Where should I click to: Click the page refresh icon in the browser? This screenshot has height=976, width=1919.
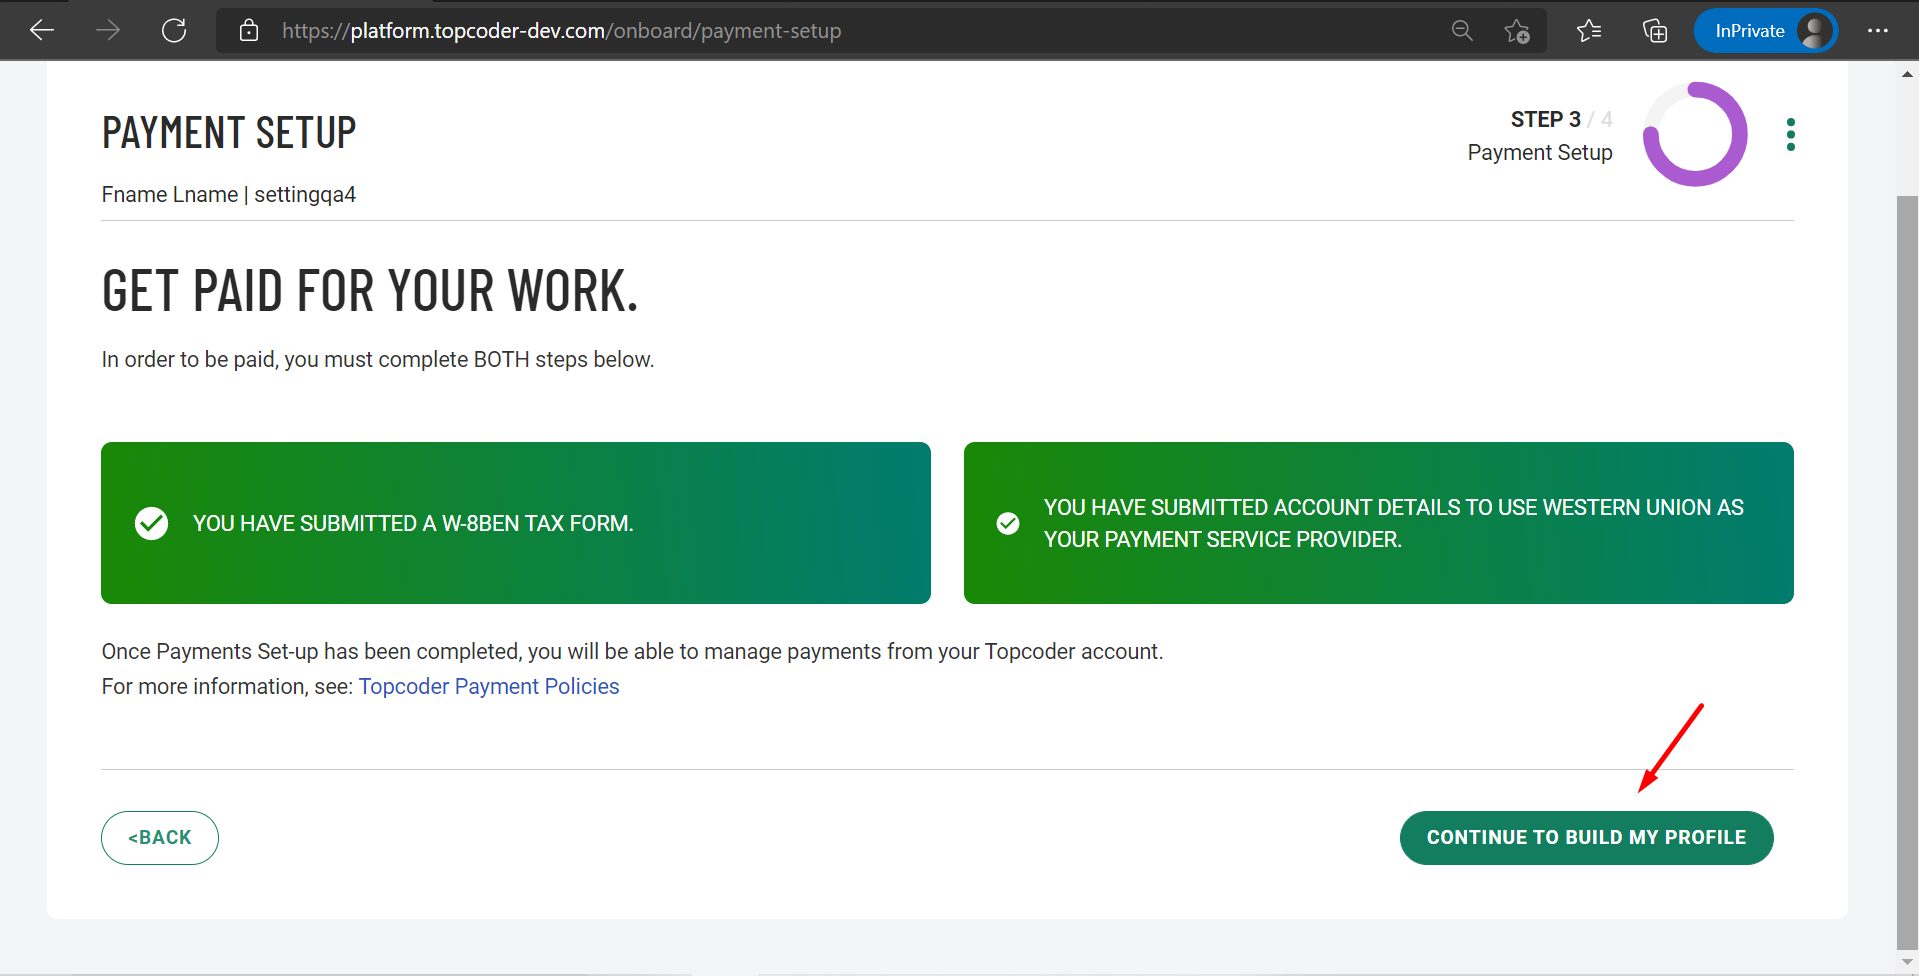click(x=173, y=30)
